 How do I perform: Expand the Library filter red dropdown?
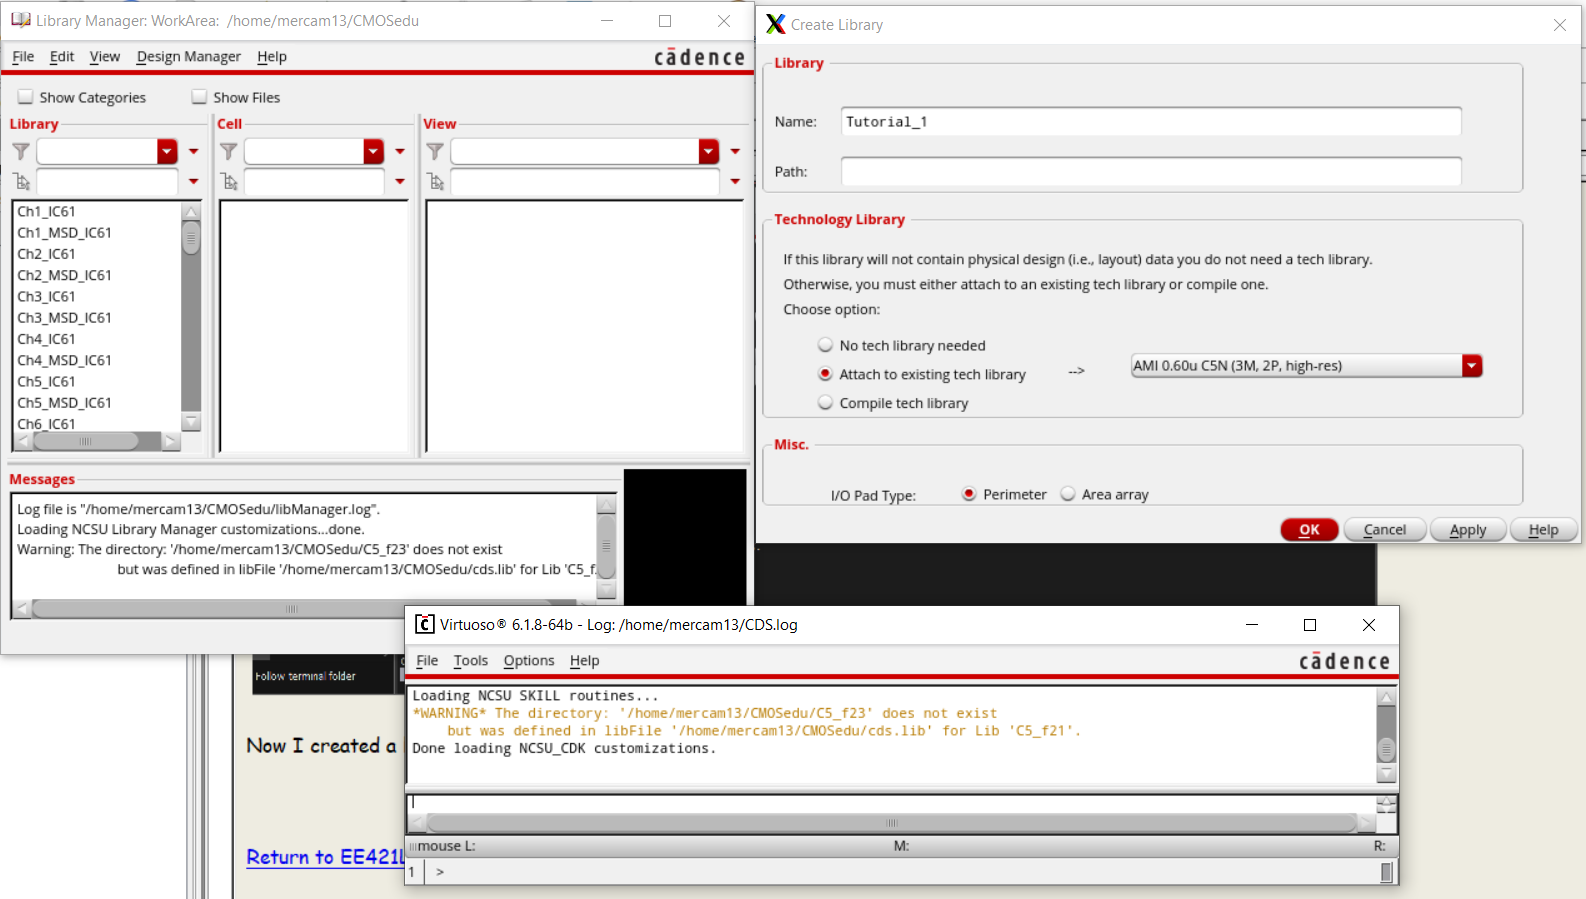[167, 151]
